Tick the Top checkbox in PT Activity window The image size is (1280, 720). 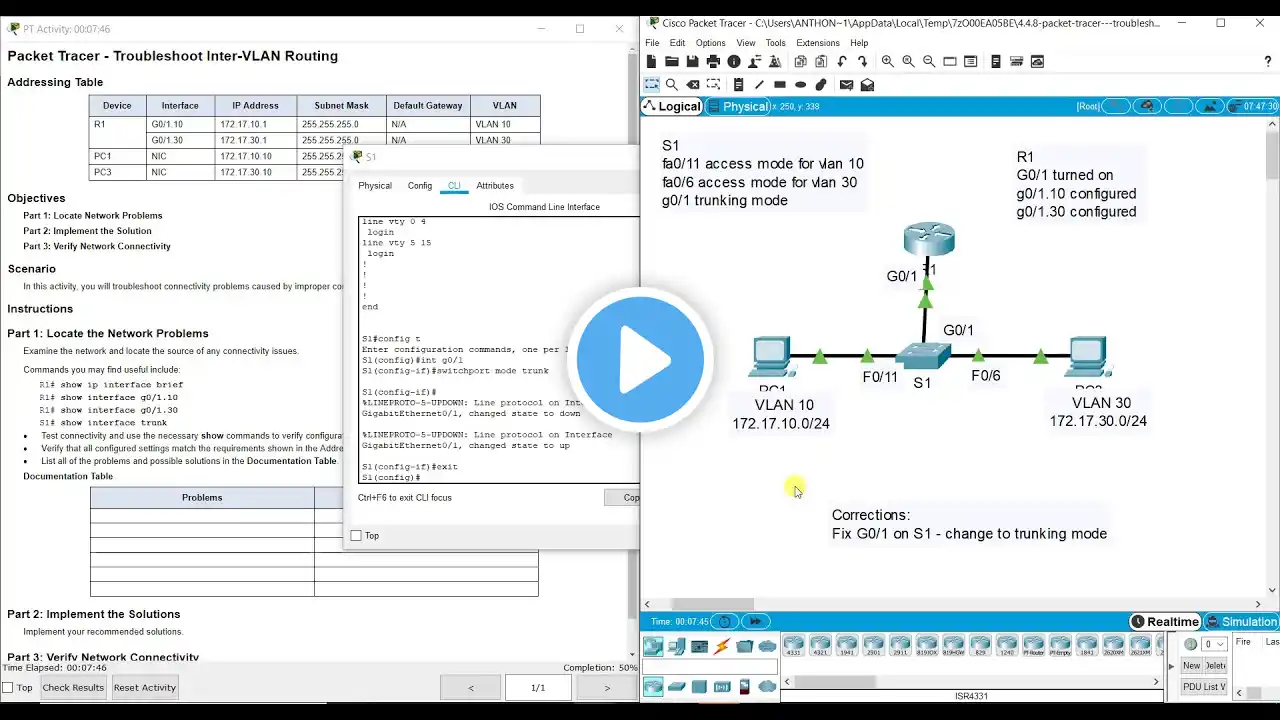click(8, 687)
